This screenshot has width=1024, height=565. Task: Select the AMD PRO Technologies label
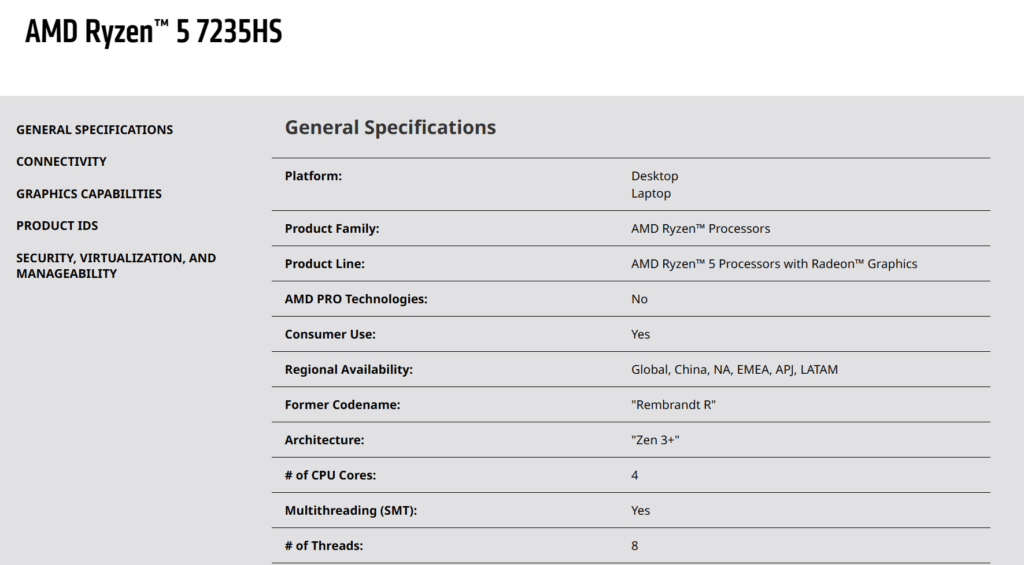[356, 299]
